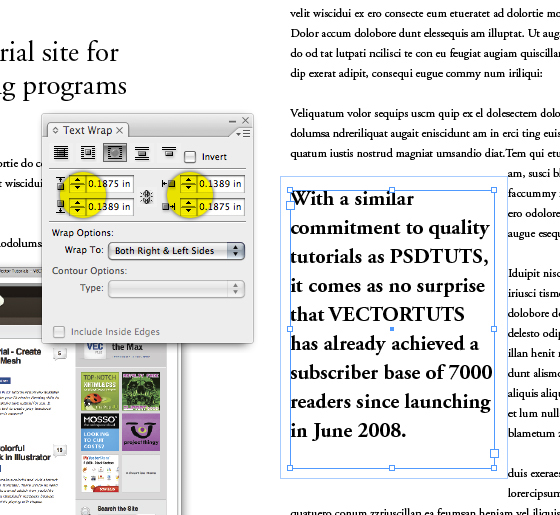Click the green skull ad thumbnail

coord(141,391)
